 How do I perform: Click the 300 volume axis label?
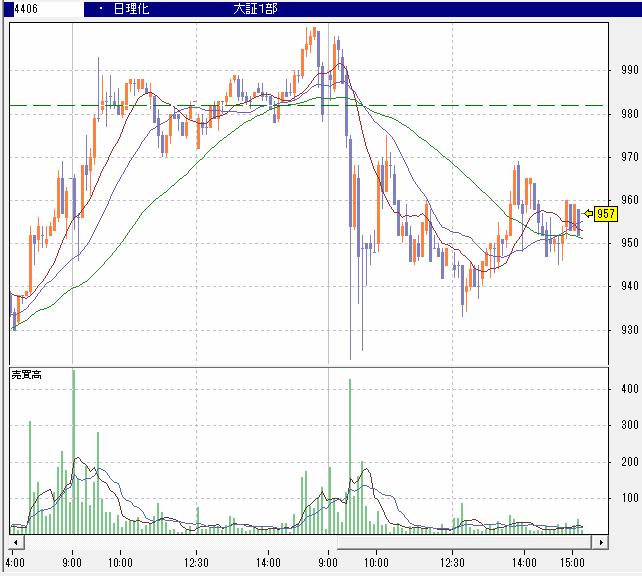tap(629, 425)
